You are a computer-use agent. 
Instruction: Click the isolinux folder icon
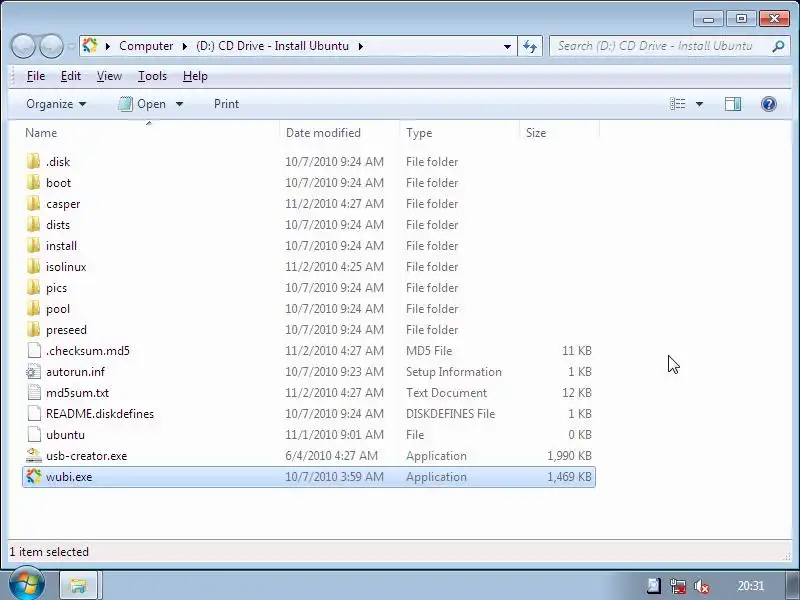coord(33,266)
